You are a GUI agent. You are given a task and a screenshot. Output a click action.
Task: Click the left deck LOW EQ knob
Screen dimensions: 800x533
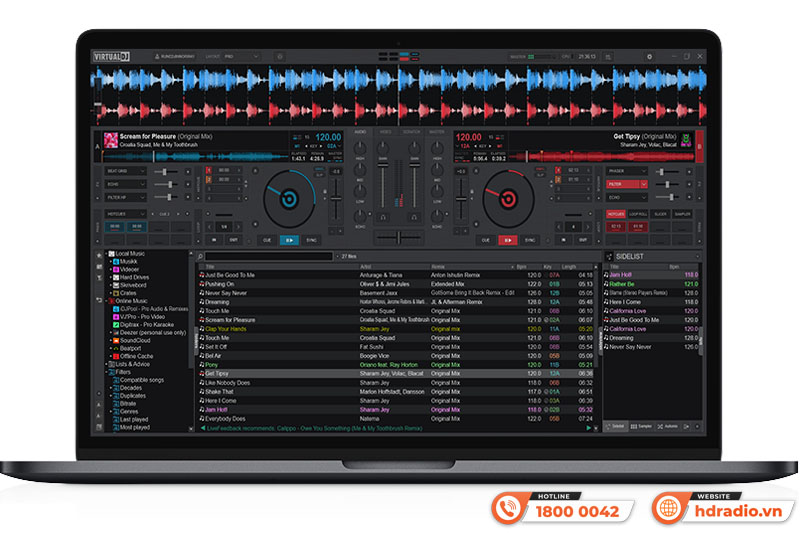(360, 191)
